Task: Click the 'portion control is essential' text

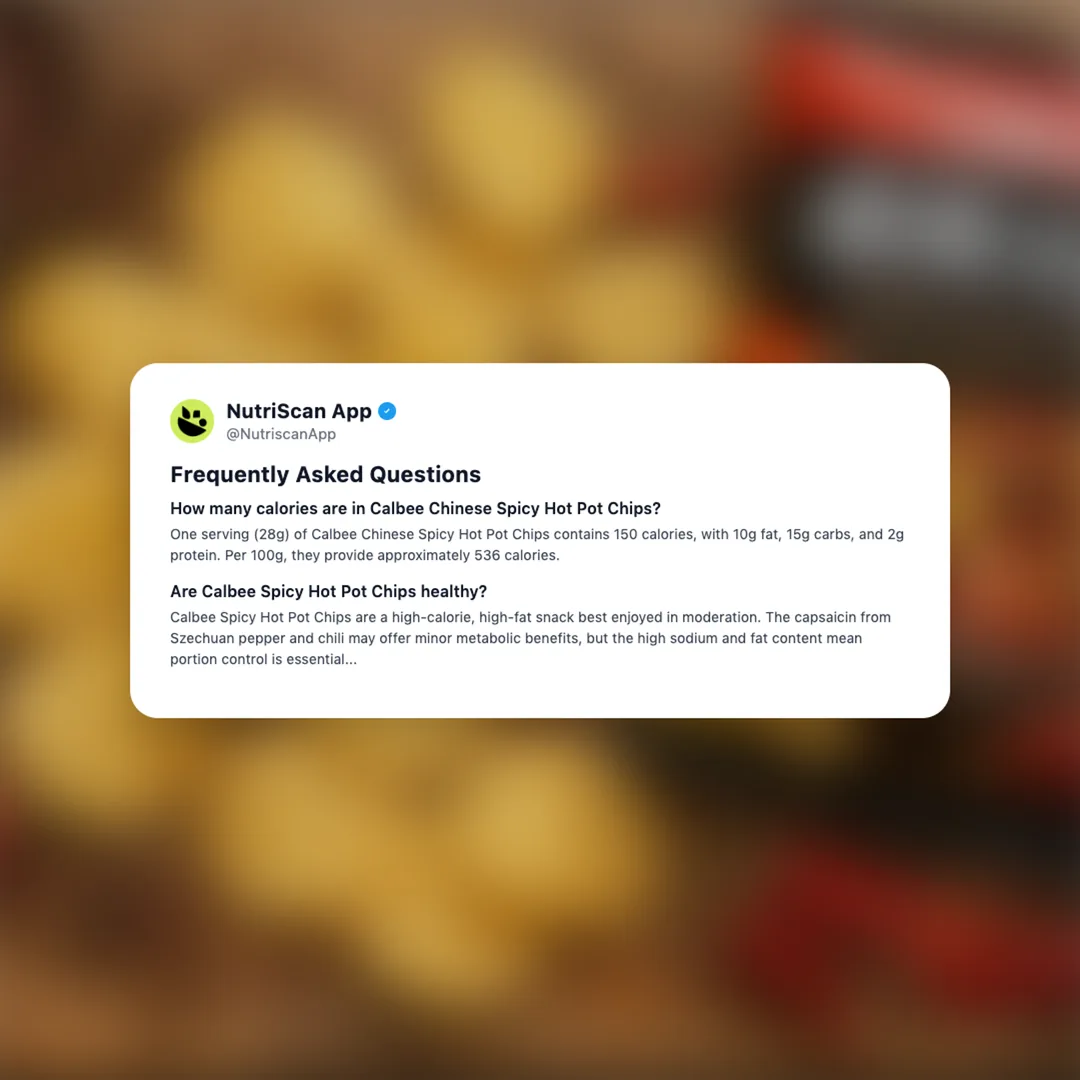Action: pos(258,660)
